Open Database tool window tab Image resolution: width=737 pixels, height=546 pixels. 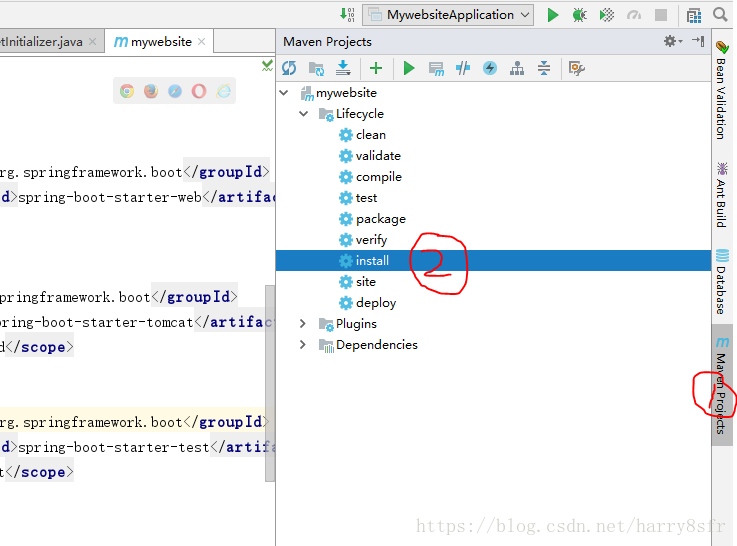pos(721,282)
